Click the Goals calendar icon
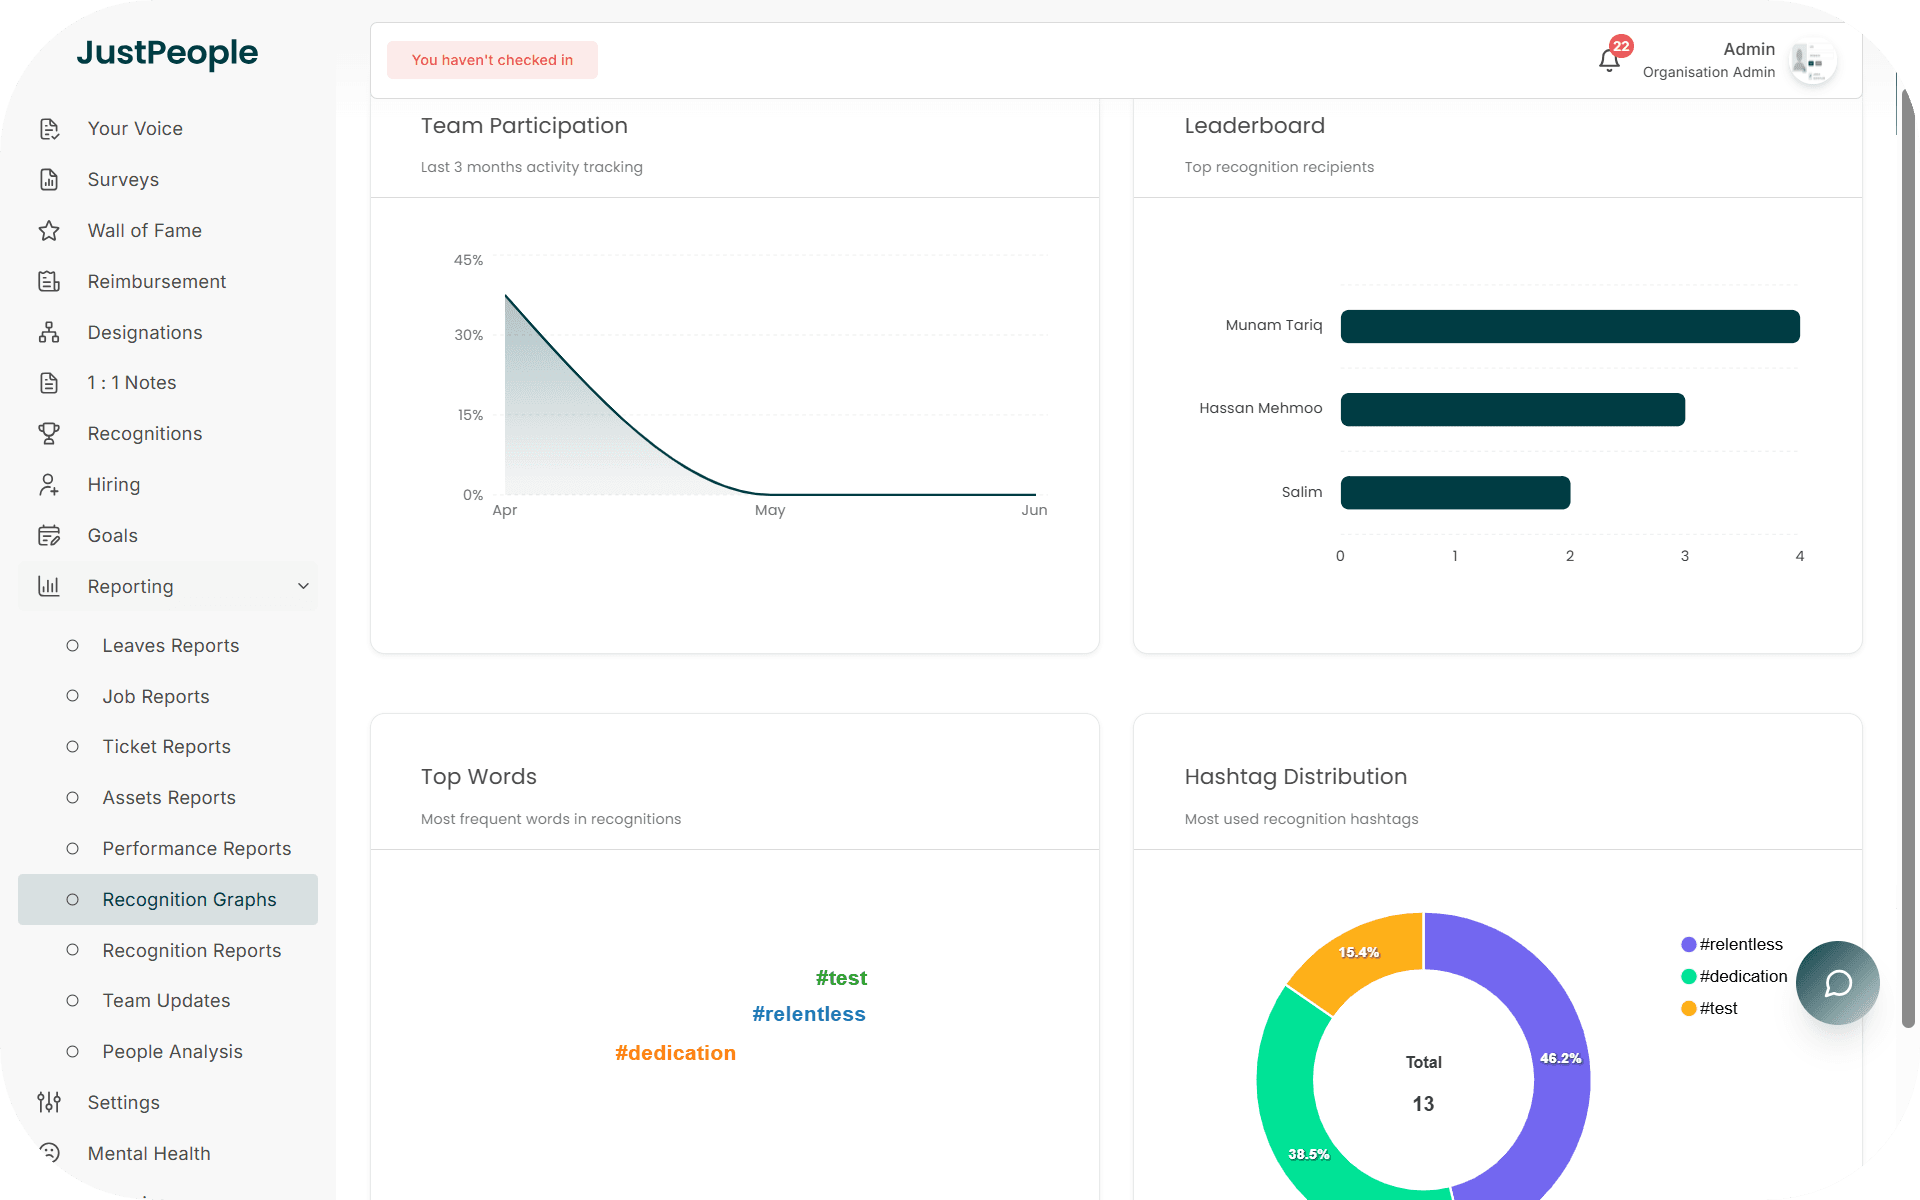The height and width of the screenshot is (1200, 1920). [x=49, y=536]
